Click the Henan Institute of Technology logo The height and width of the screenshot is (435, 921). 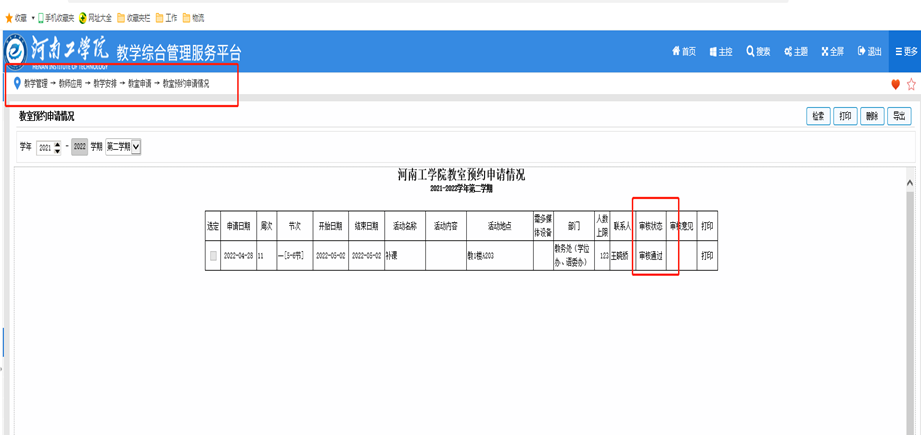click(16, 51)
